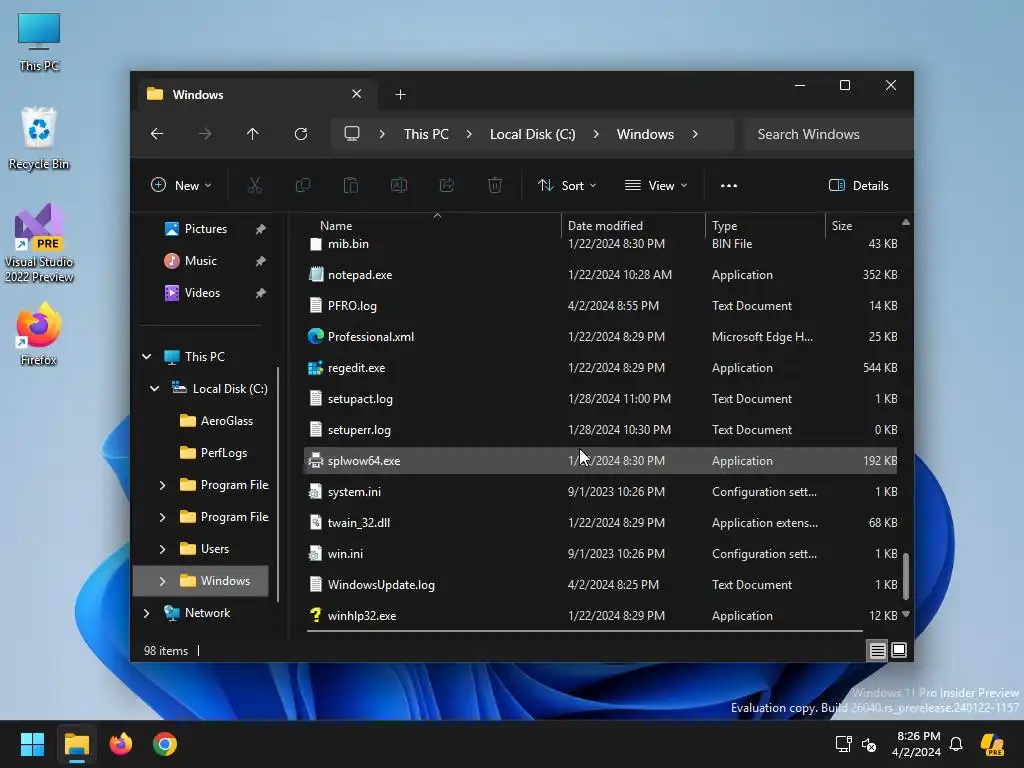This screenshot has width=1024, height=768.
Task: Collapse This PC tree node
Action: [x=147, y=357]
